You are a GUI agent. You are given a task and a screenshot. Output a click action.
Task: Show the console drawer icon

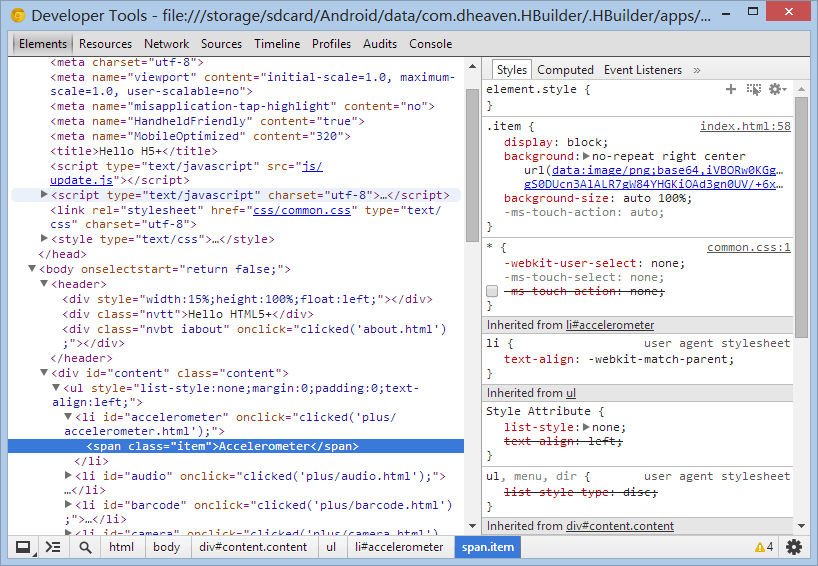pyautogui.click(x=53, y=547)
